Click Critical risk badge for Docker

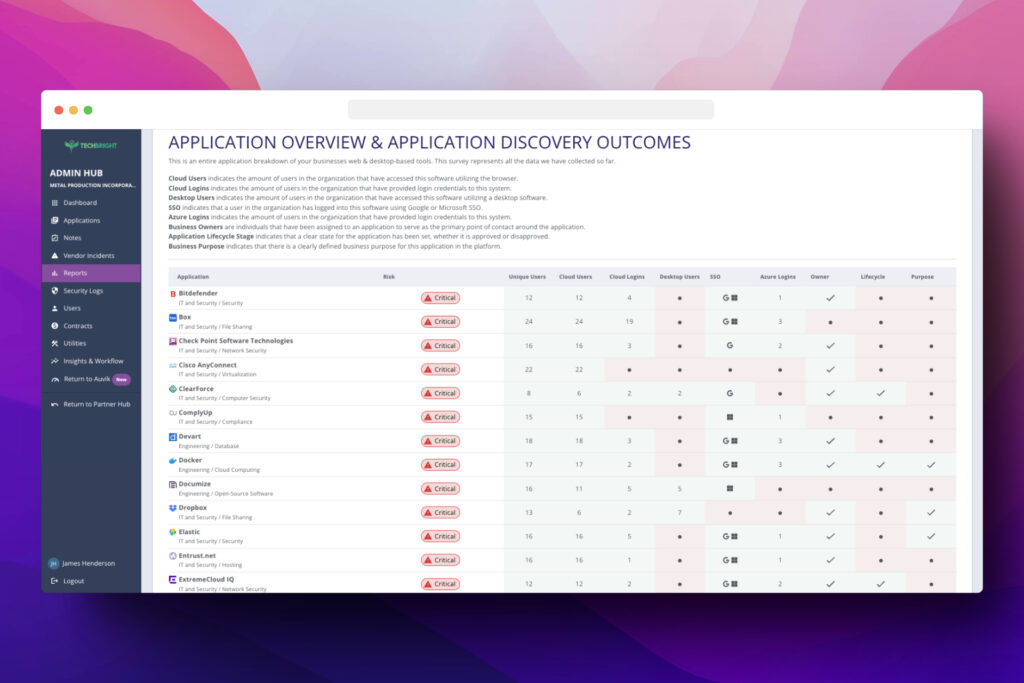(x=440, y=465)
